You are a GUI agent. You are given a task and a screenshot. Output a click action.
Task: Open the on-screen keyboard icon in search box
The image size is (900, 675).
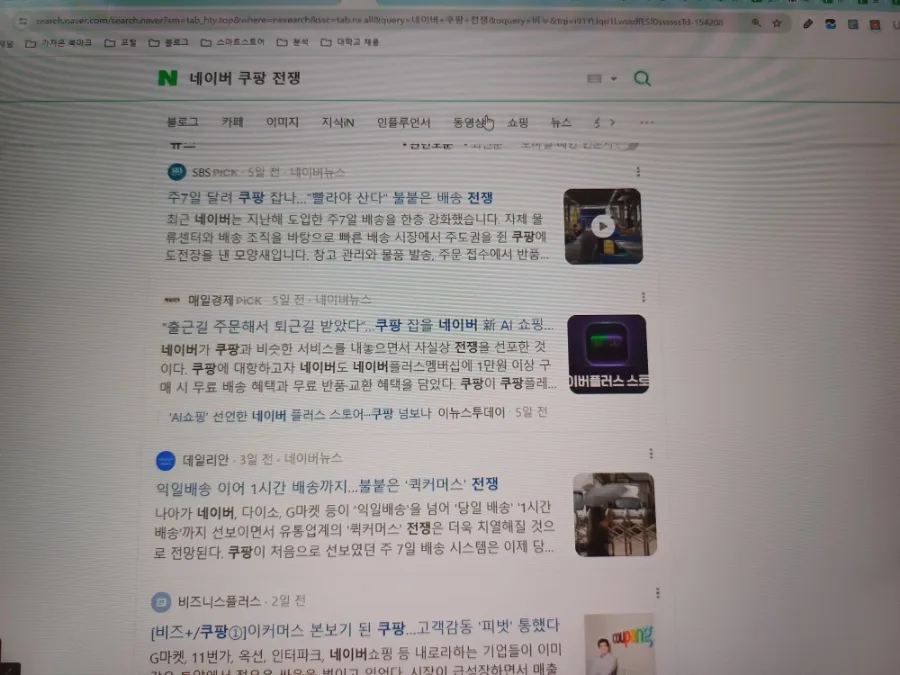pyautogui.click(x=594, y=78)
